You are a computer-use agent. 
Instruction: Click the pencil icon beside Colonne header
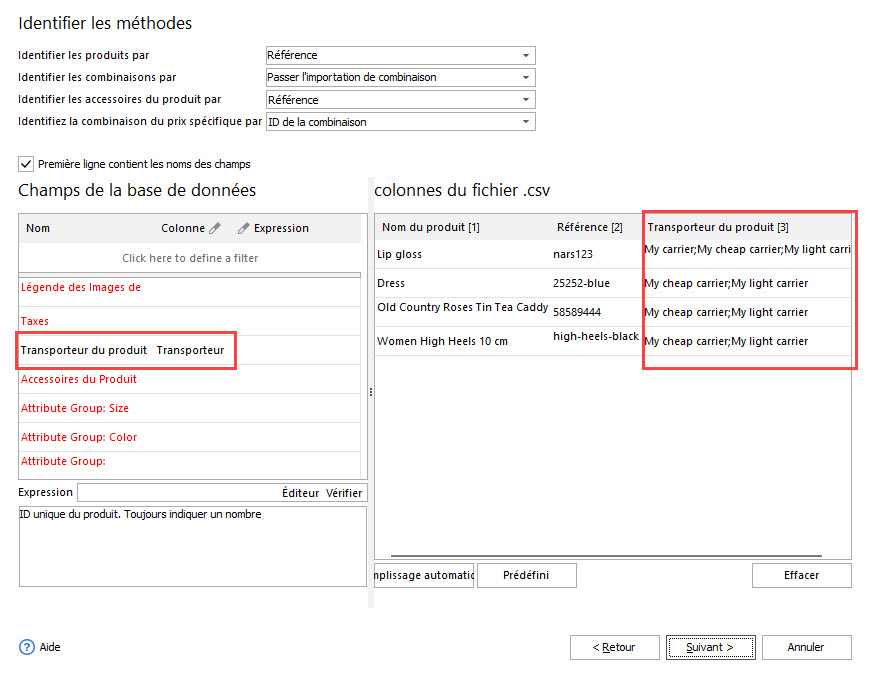(x=215, y=228)
